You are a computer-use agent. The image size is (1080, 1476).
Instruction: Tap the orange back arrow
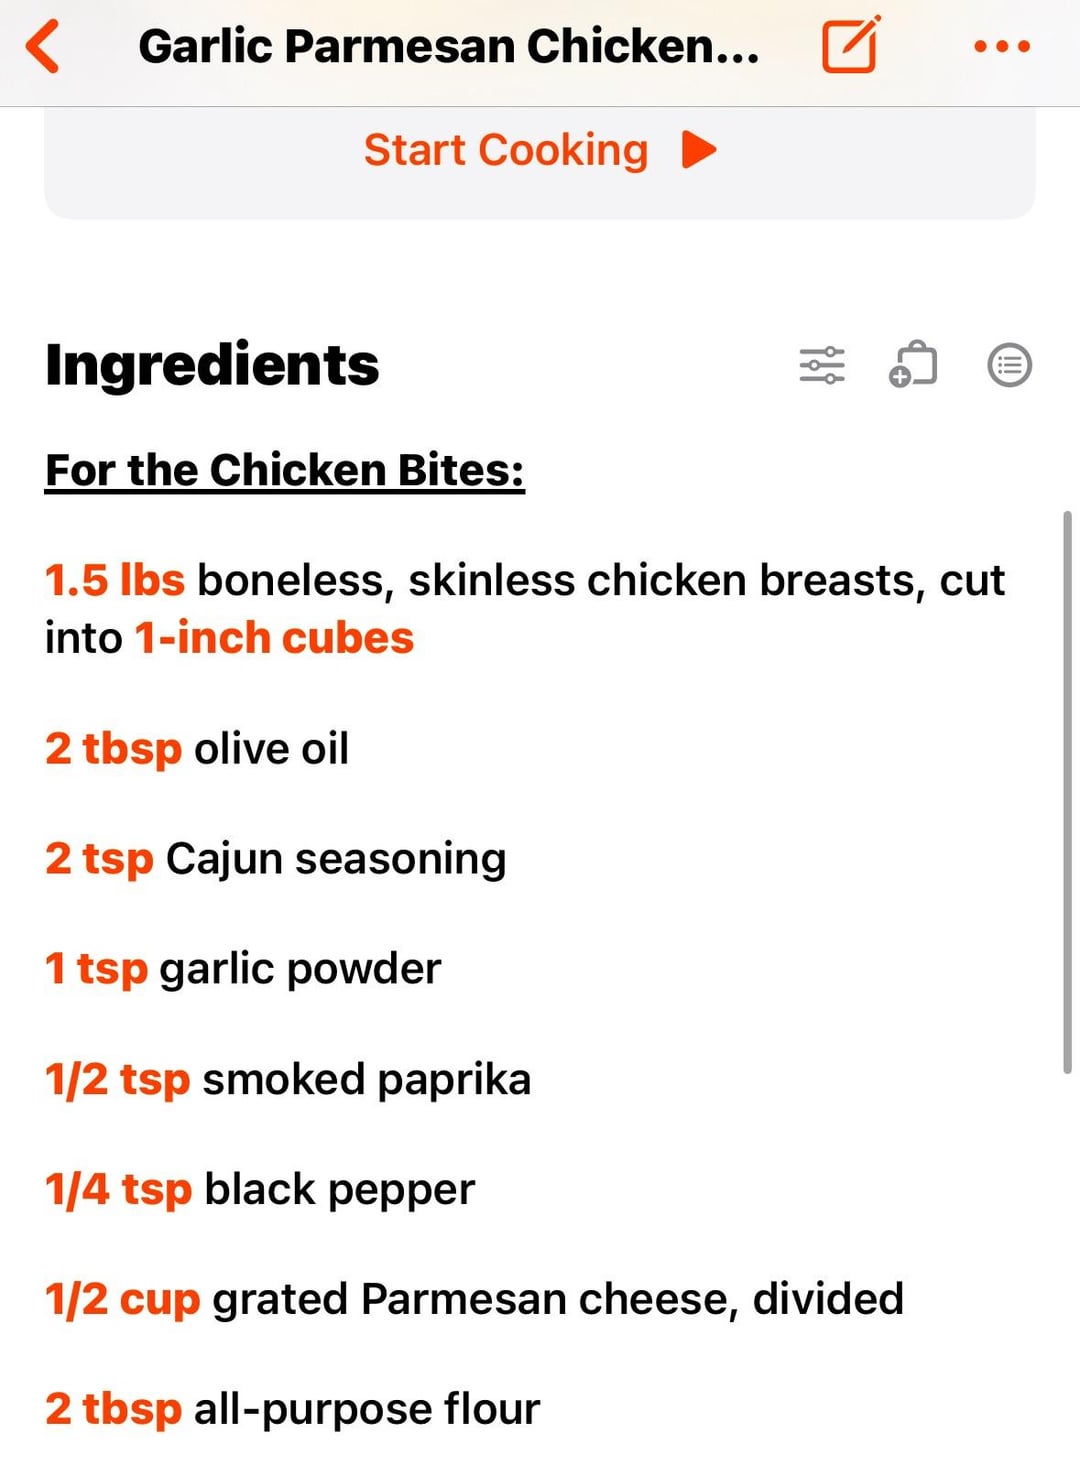[x=44, y=47]
